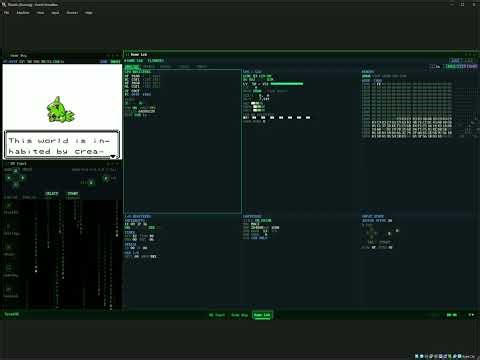The width and height of the screenshot is (480, 360).
Task: Open the Machine menu
Action: pyautogui.click(x=23, y=13)
